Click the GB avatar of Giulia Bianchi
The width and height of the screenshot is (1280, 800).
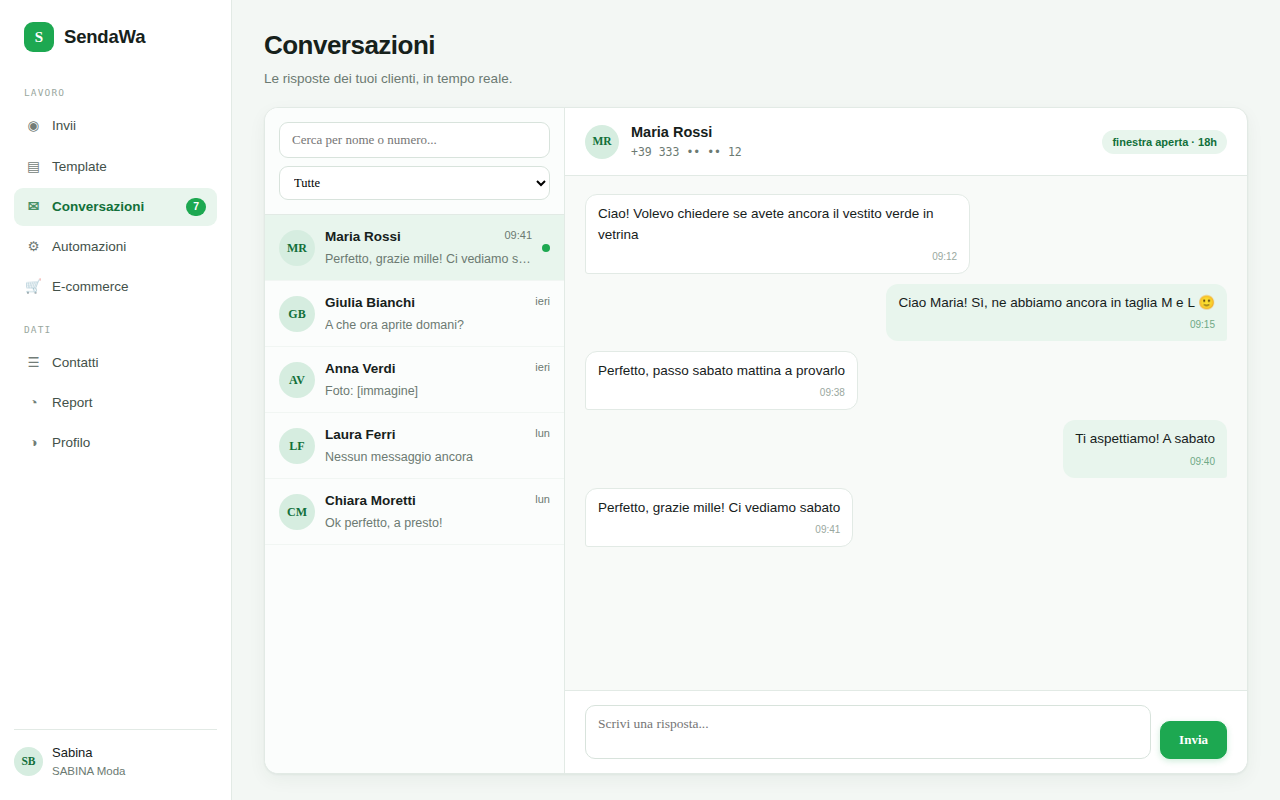point(297,314)
